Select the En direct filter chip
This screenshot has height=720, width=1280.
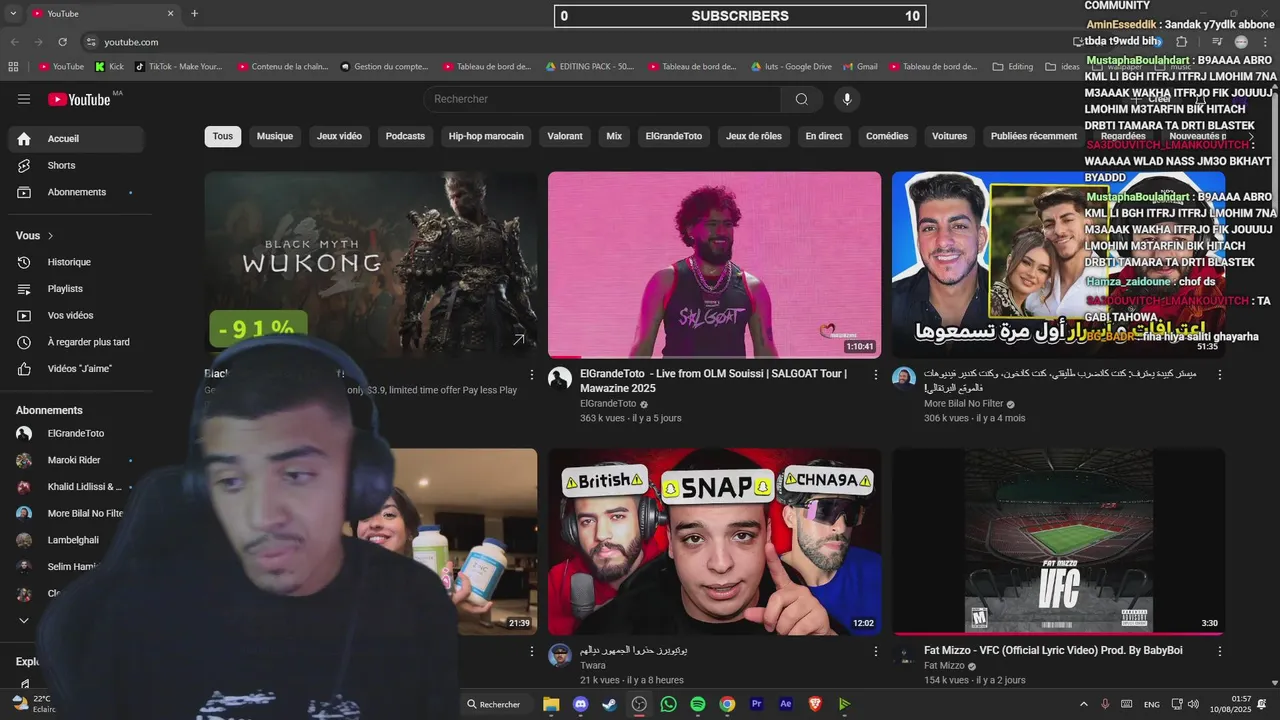(x=824, y=136)
